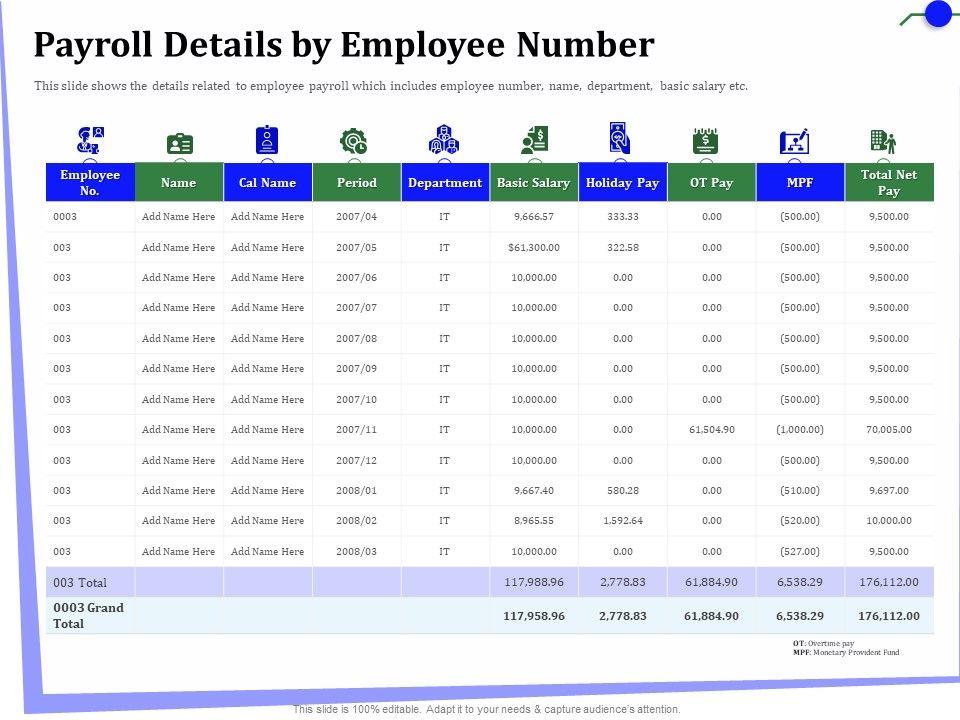Click the holiday pay value 322.58

[x=623, y=247]
